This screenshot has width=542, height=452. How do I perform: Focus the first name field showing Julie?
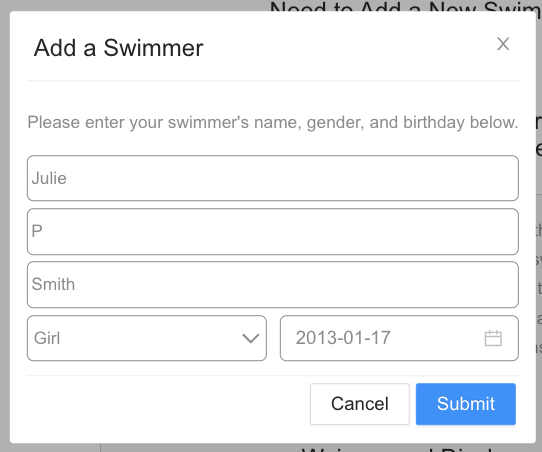(273, 178)
